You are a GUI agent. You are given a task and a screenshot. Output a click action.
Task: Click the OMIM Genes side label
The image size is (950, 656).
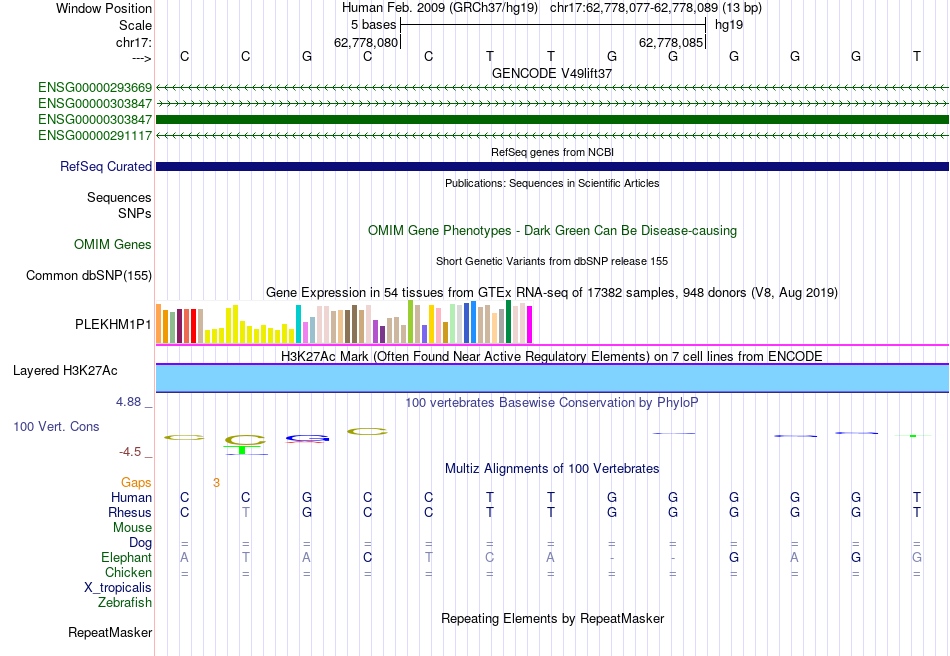coord(113,245)
